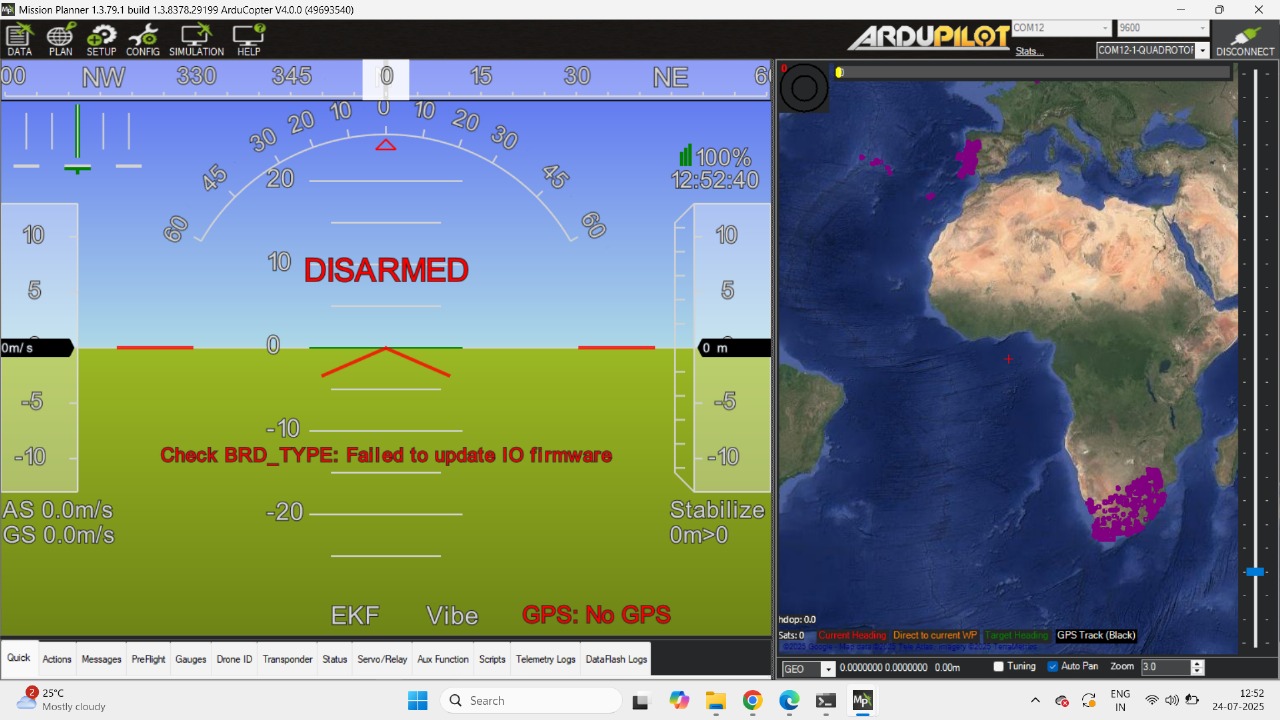Open the DATA flight data view
Image resolution: width=1280 pixels, height=720 pixels.
pyautogui.click(x=19, y=40)
